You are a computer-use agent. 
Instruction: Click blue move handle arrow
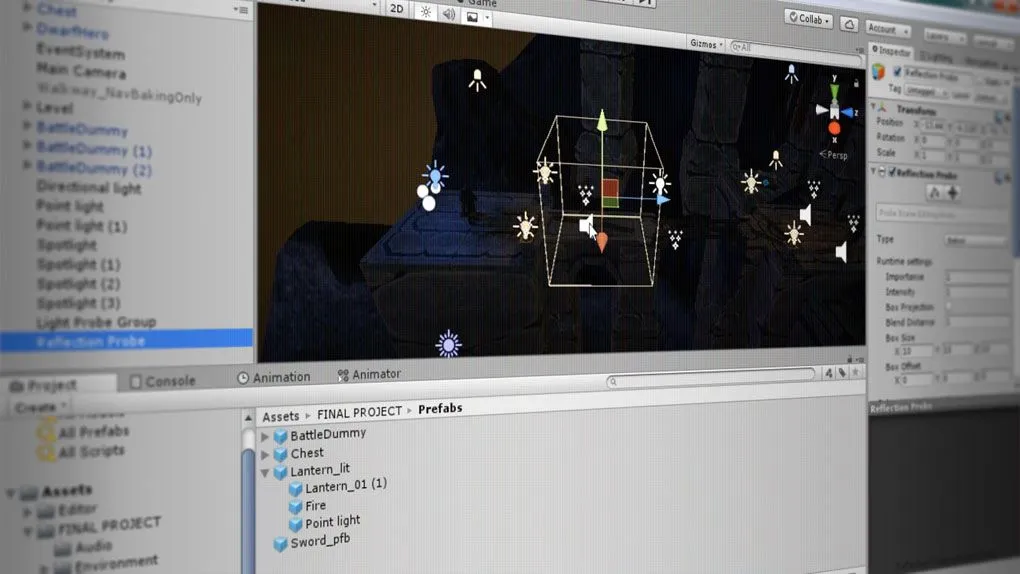click(x=662, y=199)
